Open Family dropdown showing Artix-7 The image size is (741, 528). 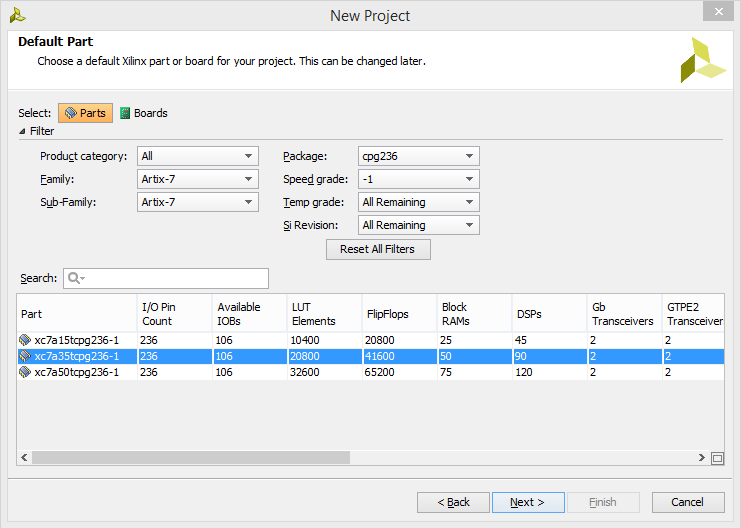point(198,179)
